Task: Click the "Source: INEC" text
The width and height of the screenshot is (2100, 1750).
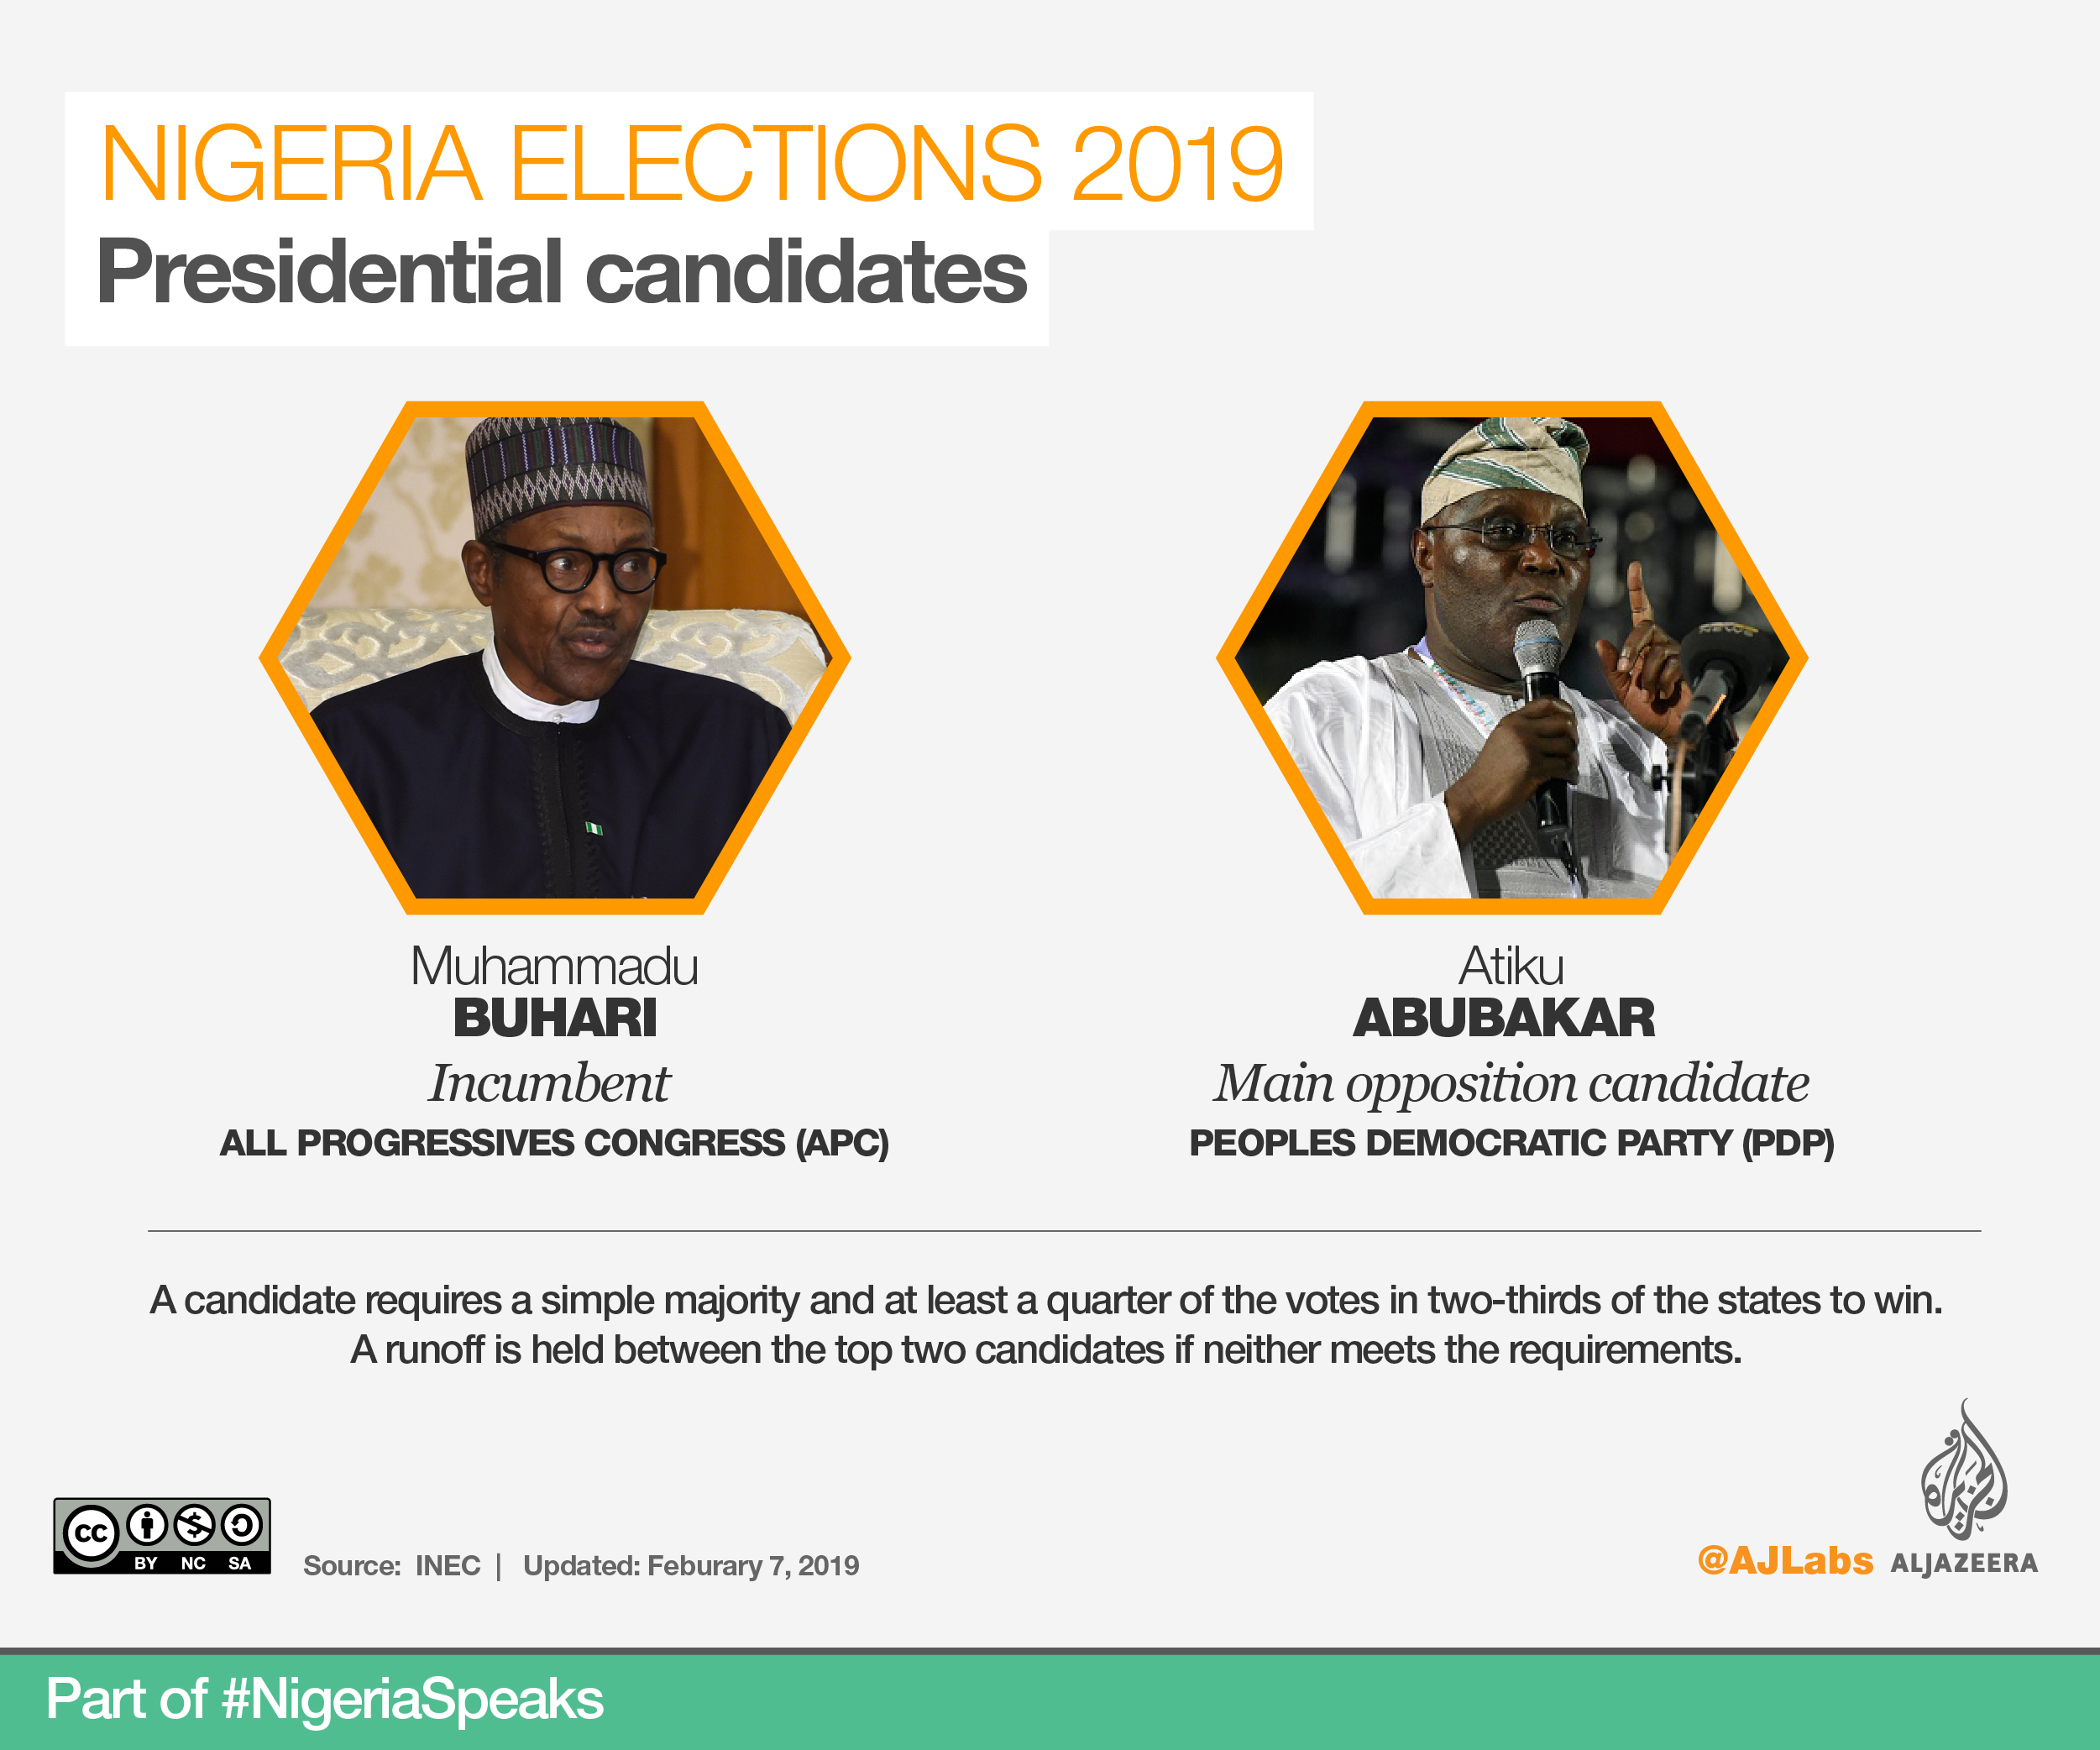Action: click(392, 1566)
